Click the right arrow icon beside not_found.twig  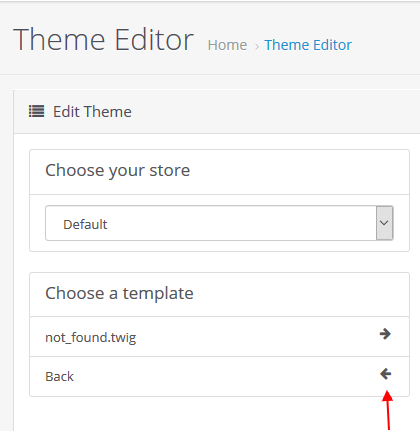(385, 334)
